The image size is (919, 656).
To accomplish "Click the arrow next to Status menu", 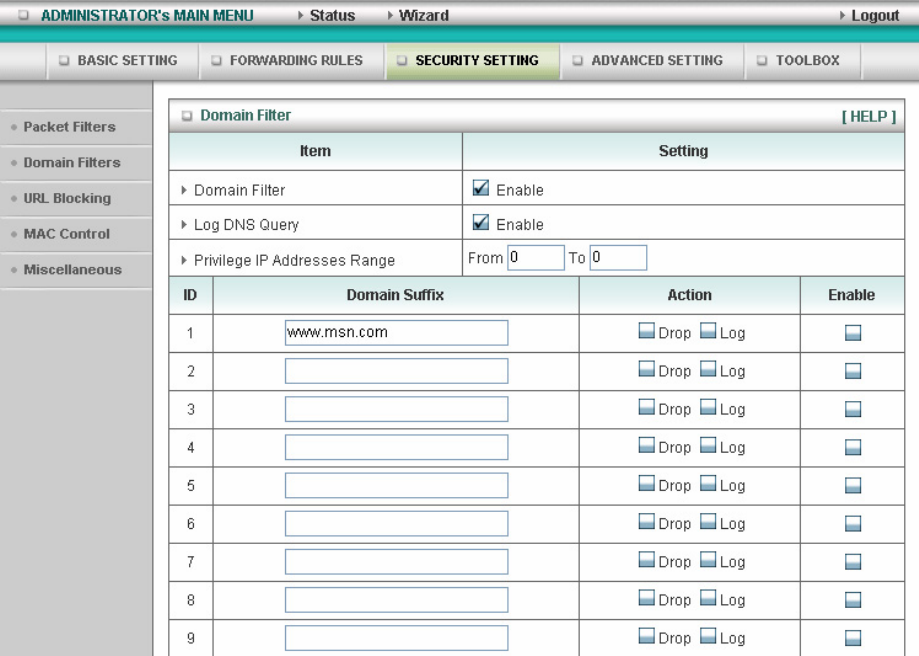I will [301, 15].
